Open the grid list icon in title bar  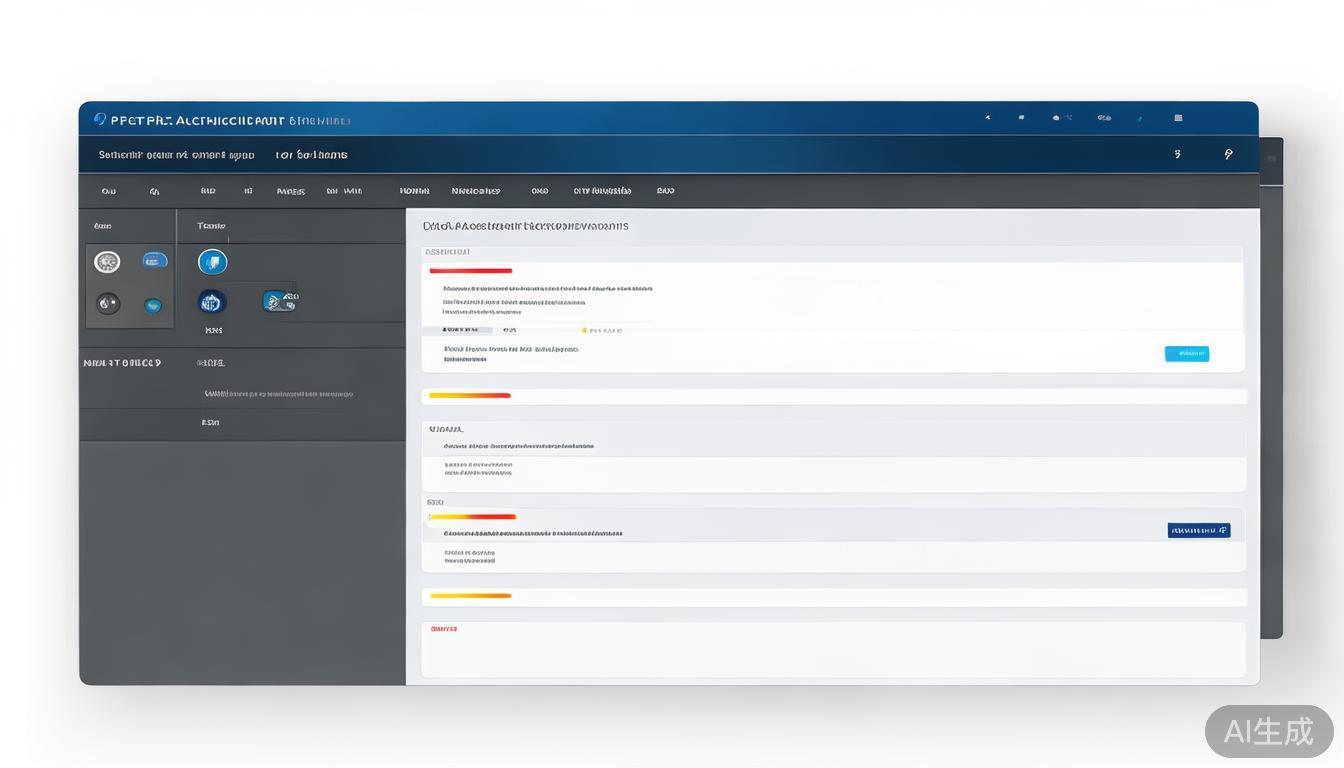[x=1178, y=118]
